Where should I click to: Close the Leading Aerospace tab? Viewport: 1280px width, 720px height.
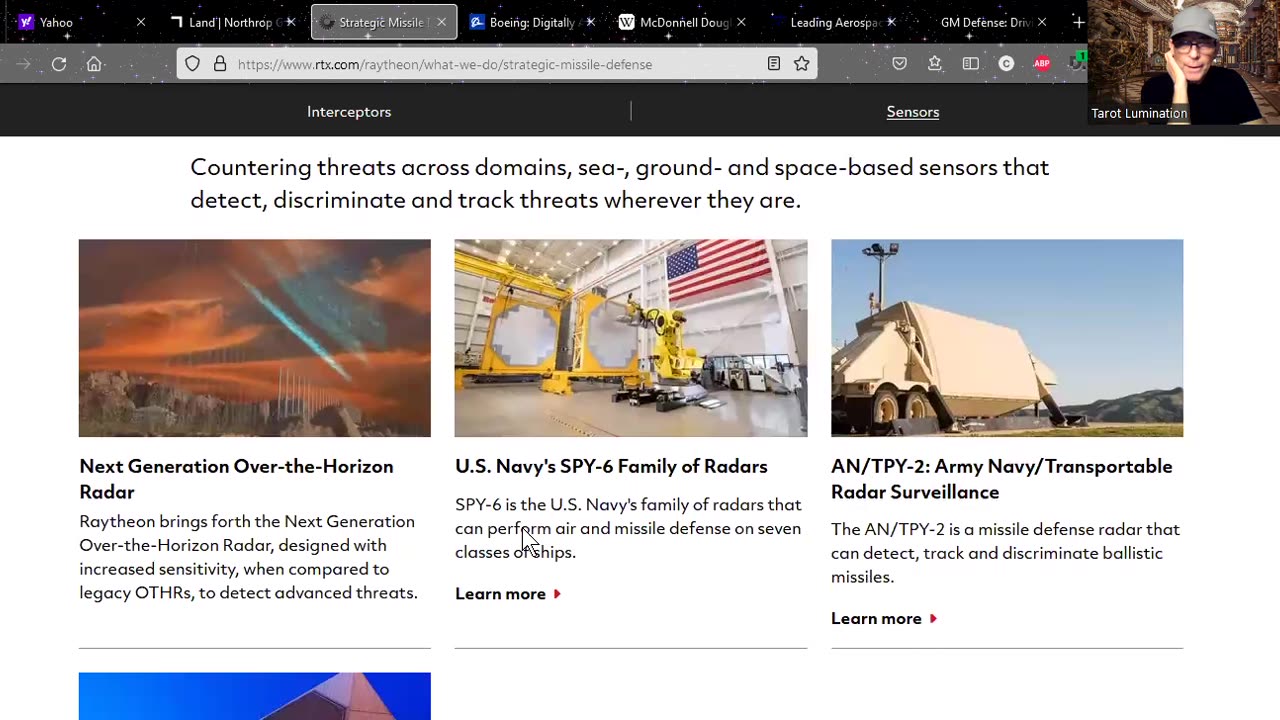tap(891, 22)
